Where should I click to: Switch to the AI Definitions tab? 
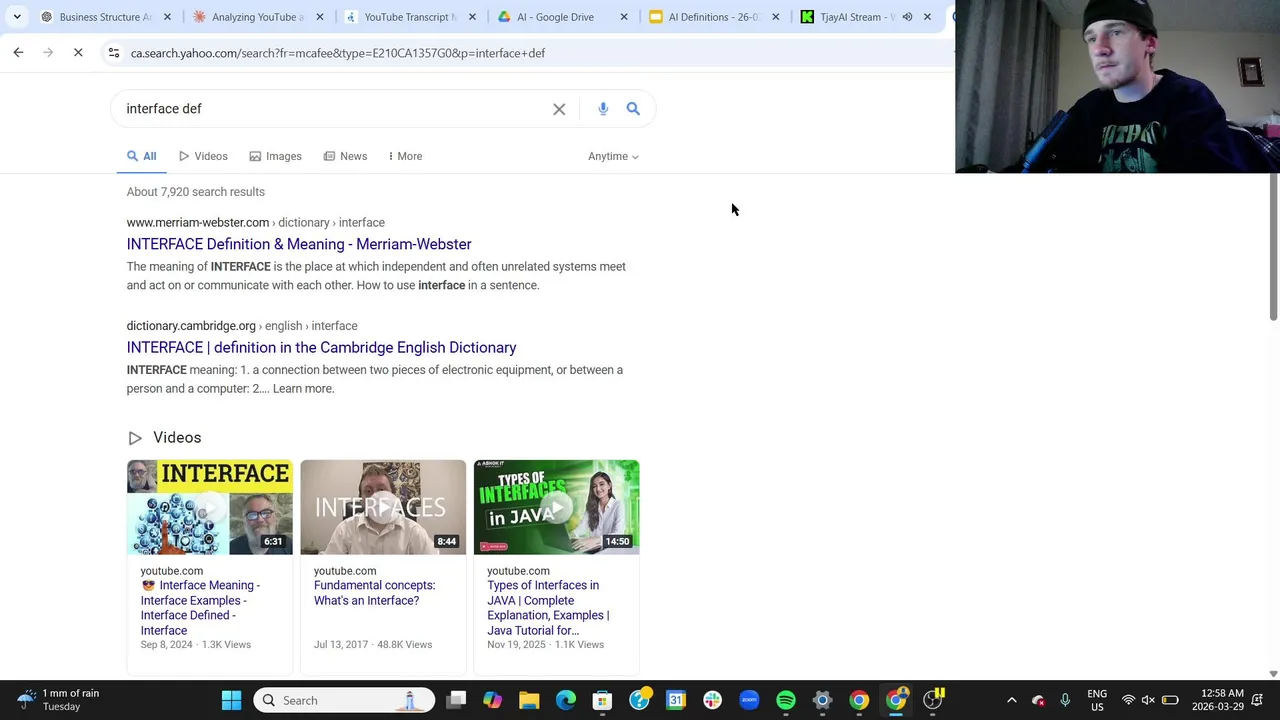[706, 17]
